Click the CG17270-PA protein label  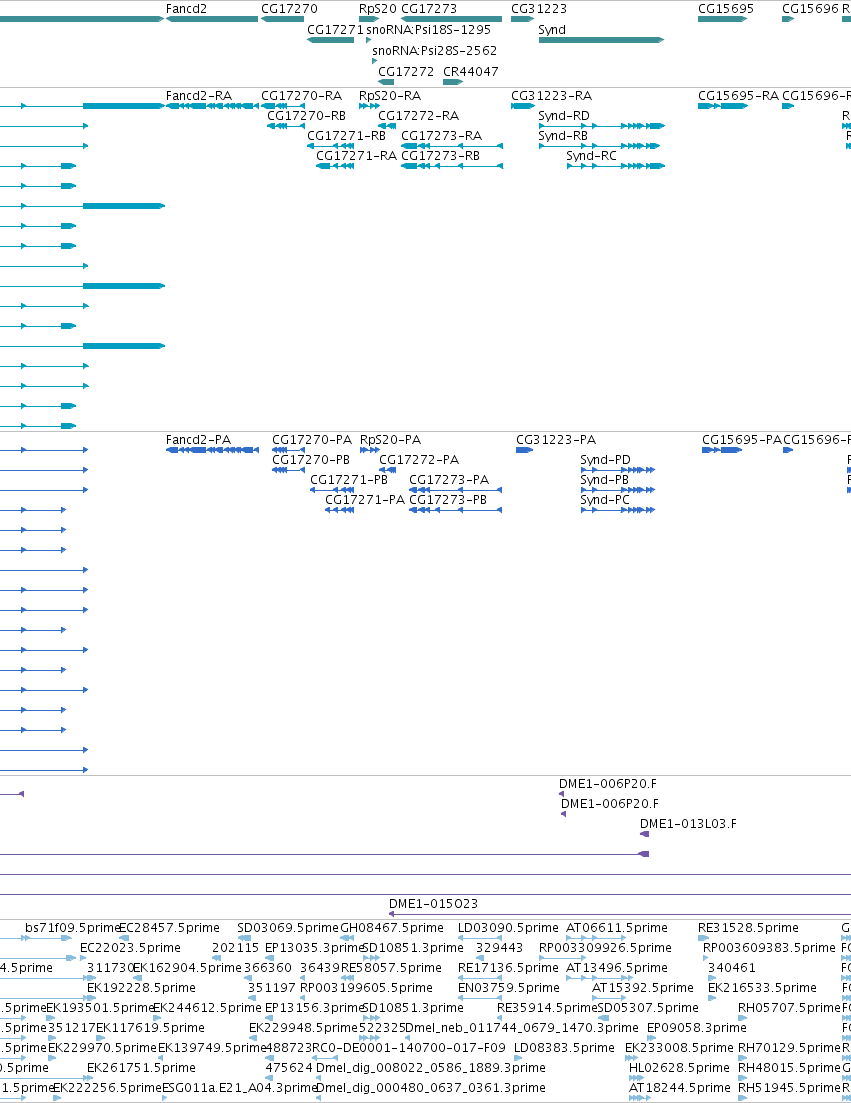click(x=312, y=440)
